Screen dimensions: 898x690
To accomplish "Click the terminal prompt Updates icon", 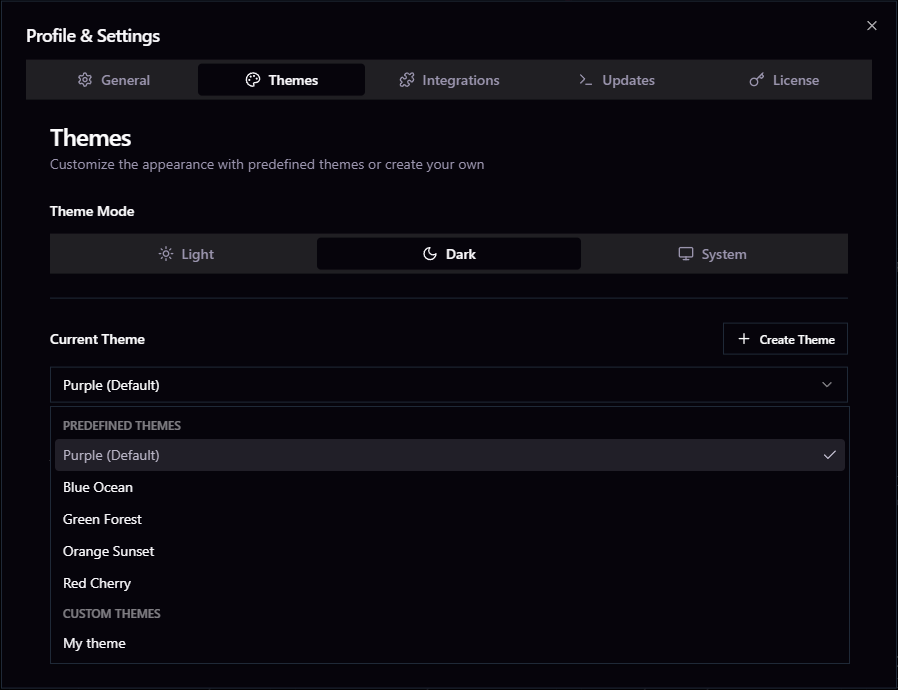I will 586,80.
